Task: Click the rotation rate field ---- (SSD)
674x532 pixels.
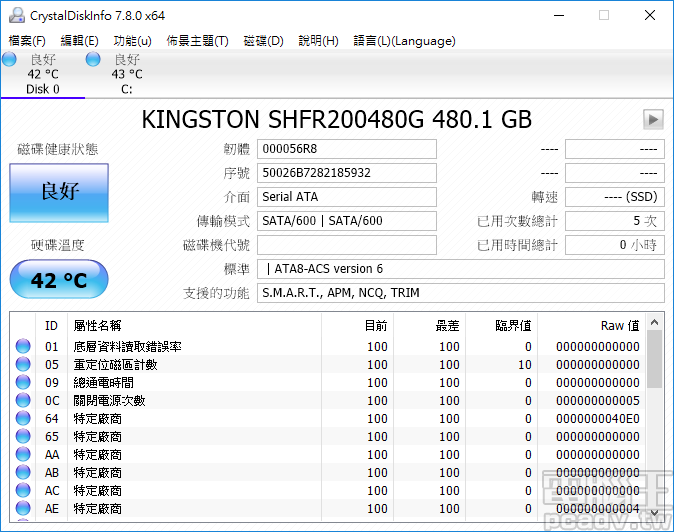Action: [615, 197]
